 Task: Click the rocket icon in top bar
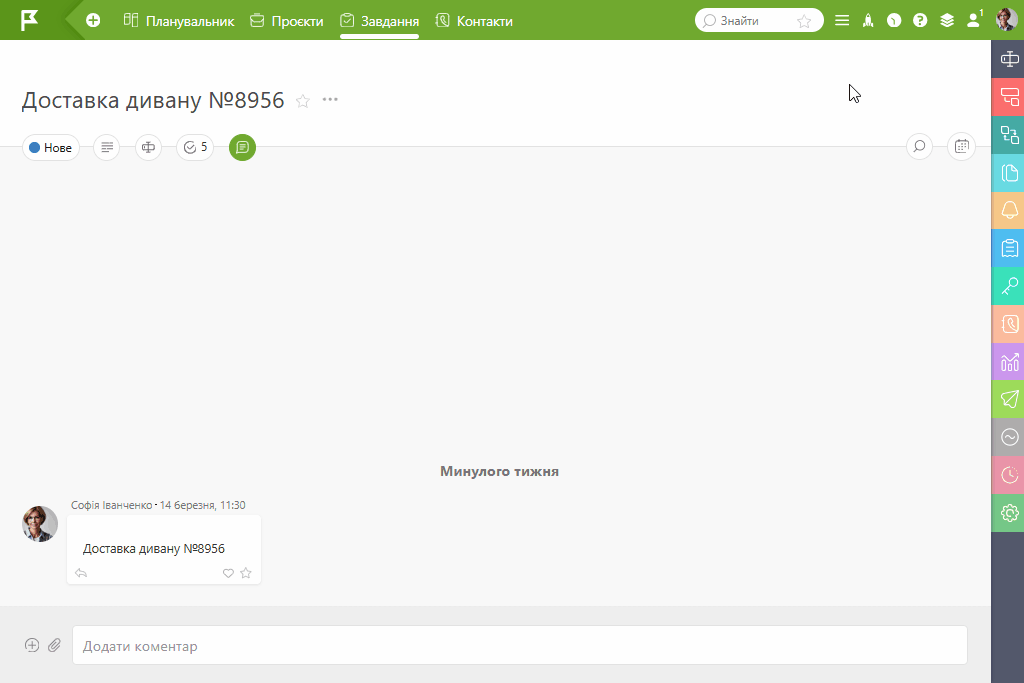(x=868, y=20)
